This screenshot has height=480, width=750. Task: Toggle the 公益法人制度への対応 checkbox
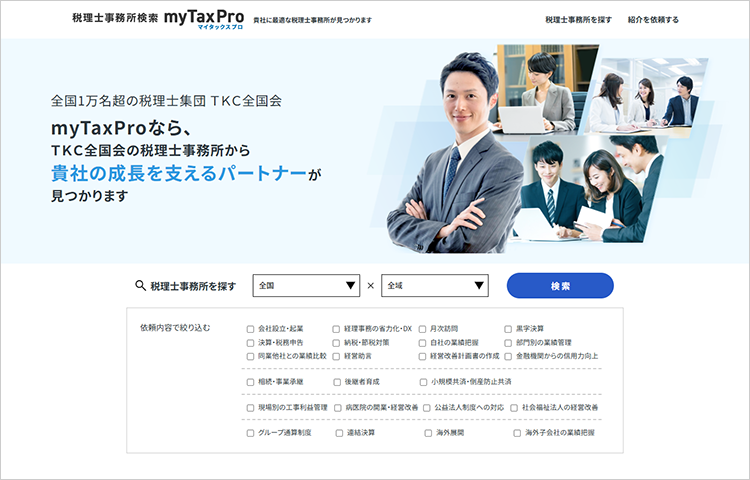click(x=427, y=408)
